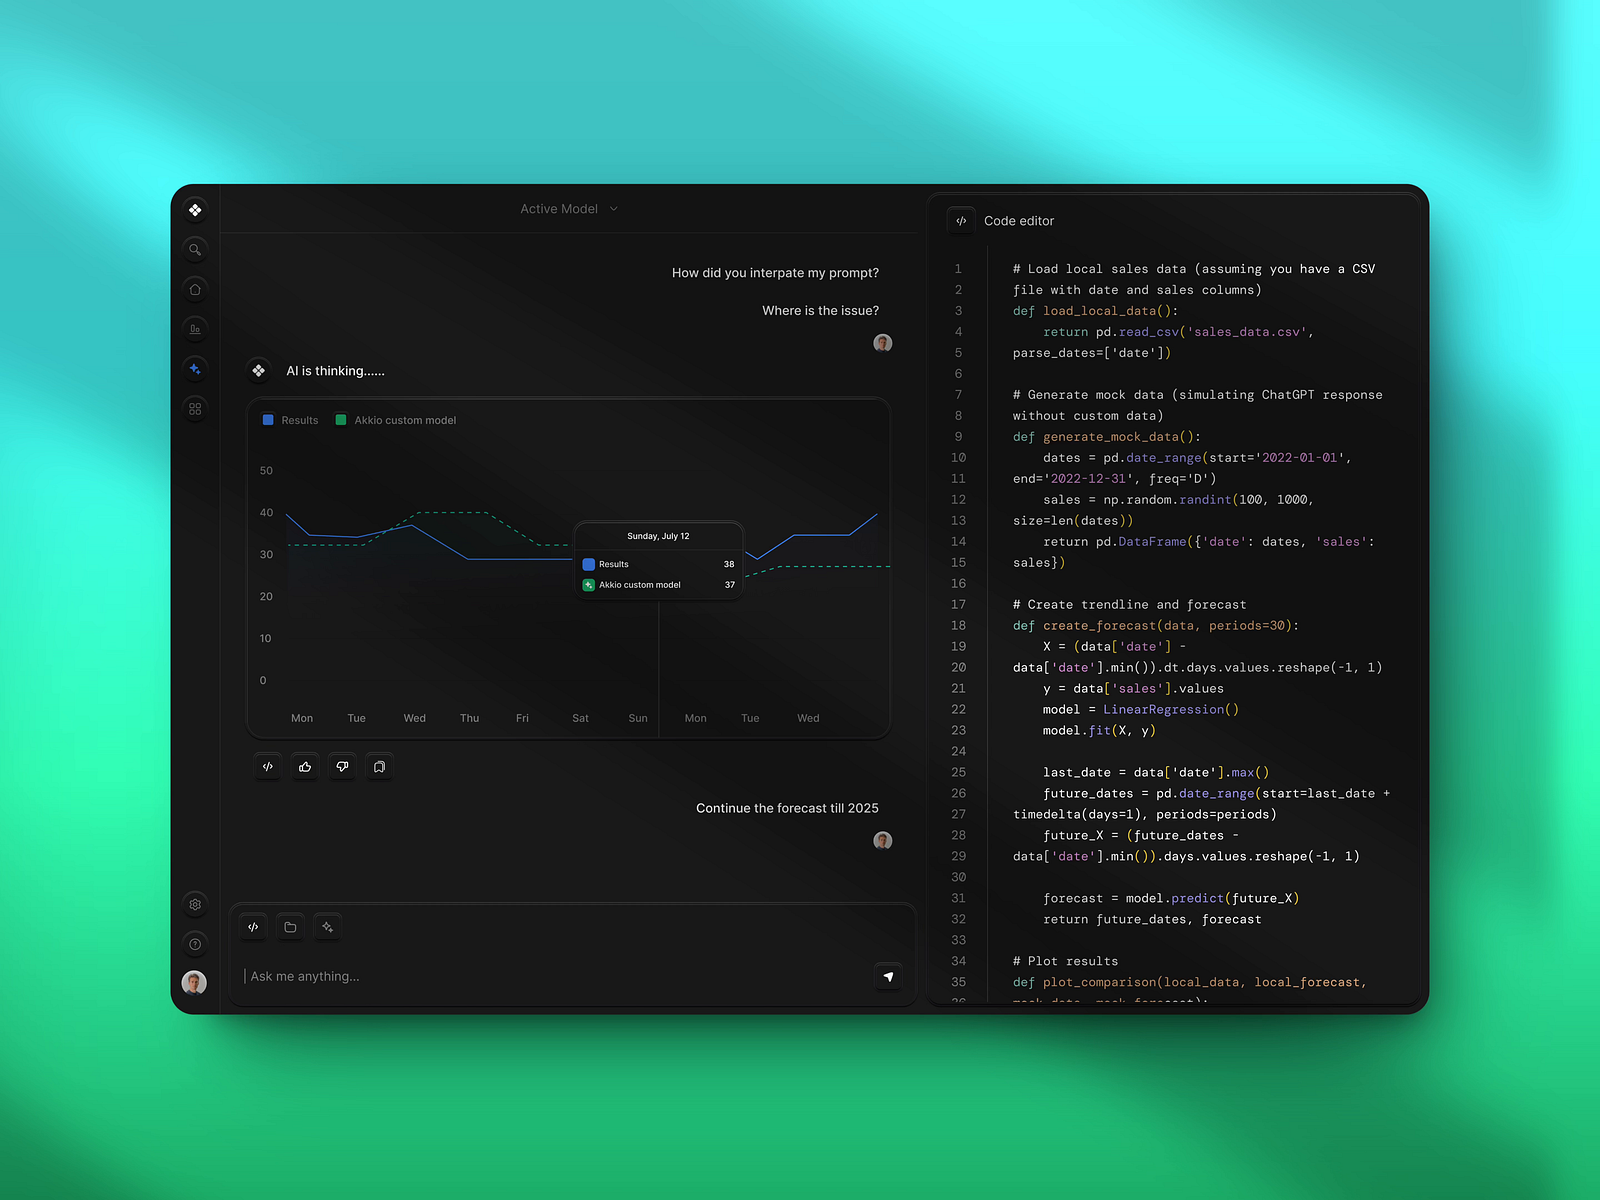Click the analytics chart icon in sidebar
1600x1200 pixels.
[x=195, y=329]
